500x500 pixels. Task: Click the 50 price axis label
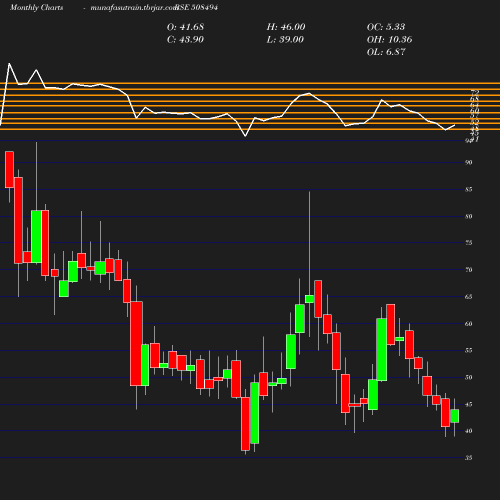coord(469,377)
